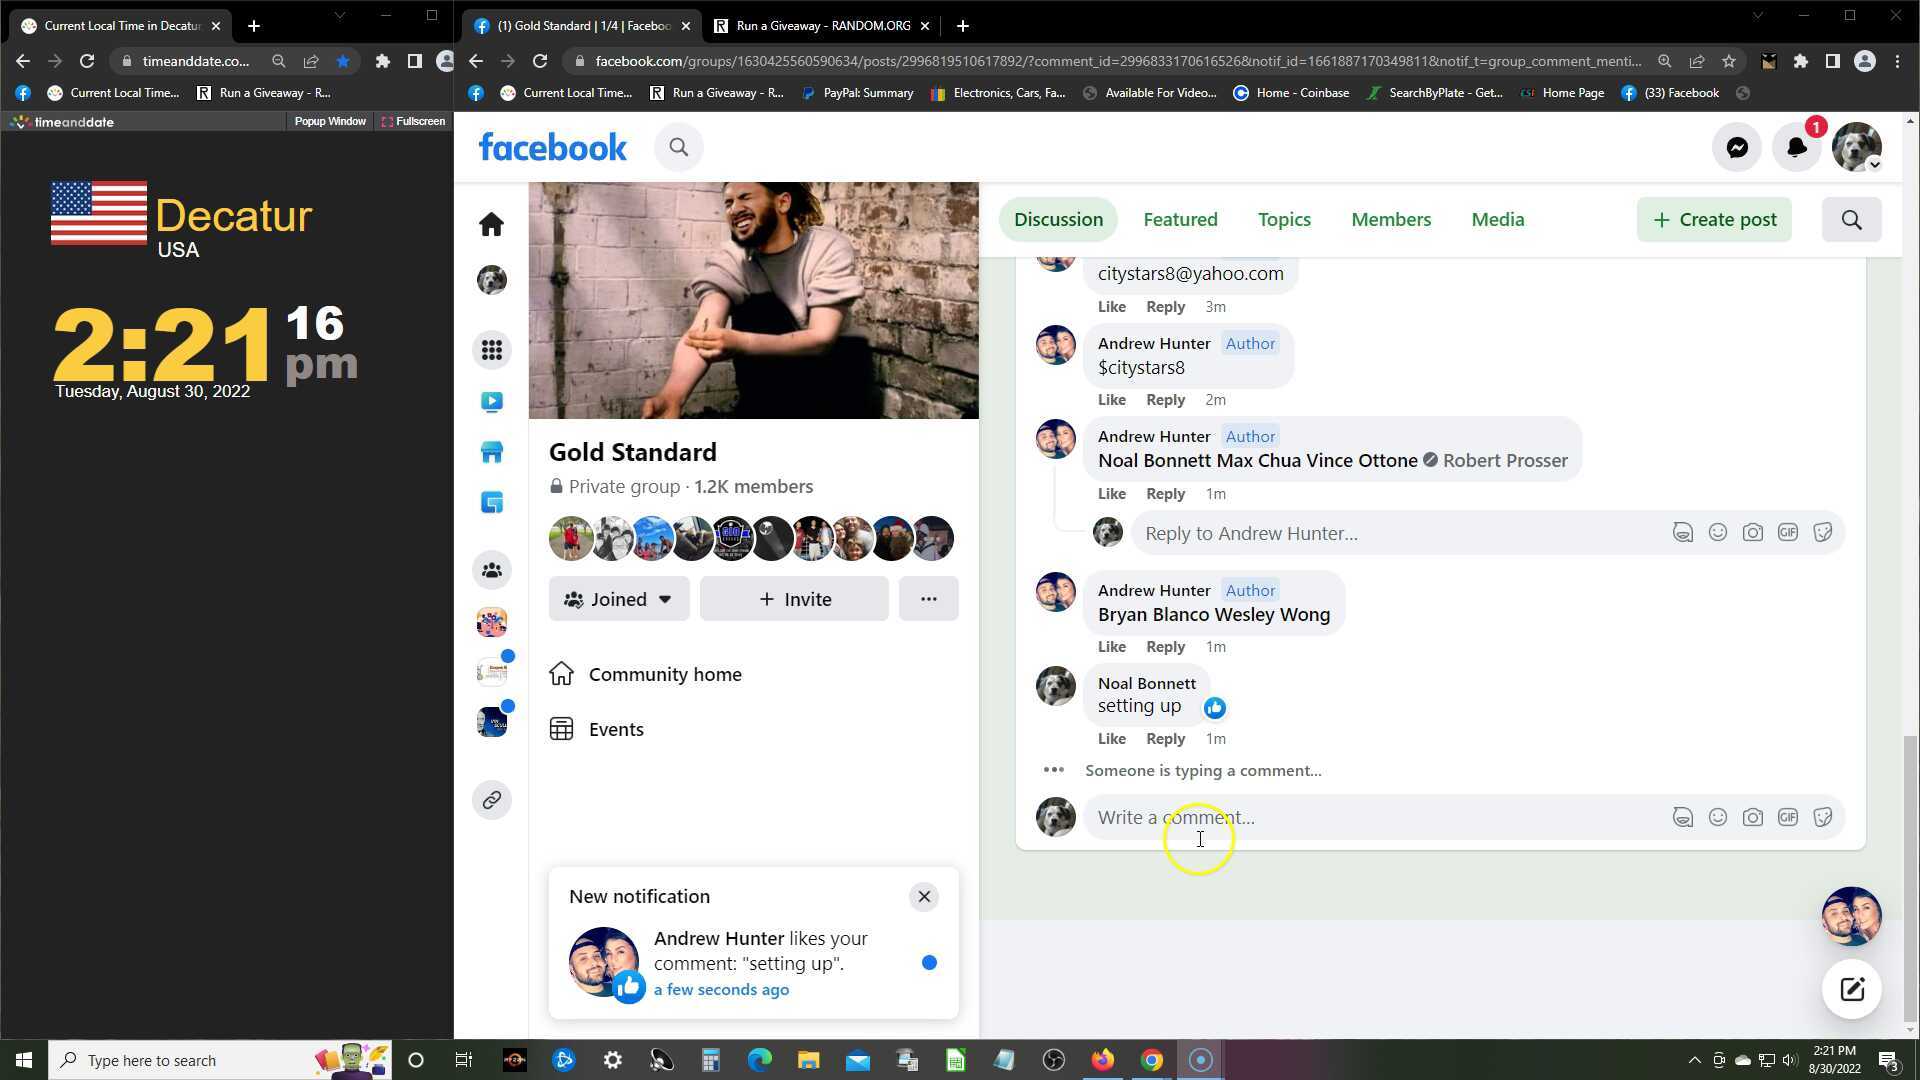Open the Marketplace icon in left sidebar
The image size is (1920, 1080).
coord(491,452)
